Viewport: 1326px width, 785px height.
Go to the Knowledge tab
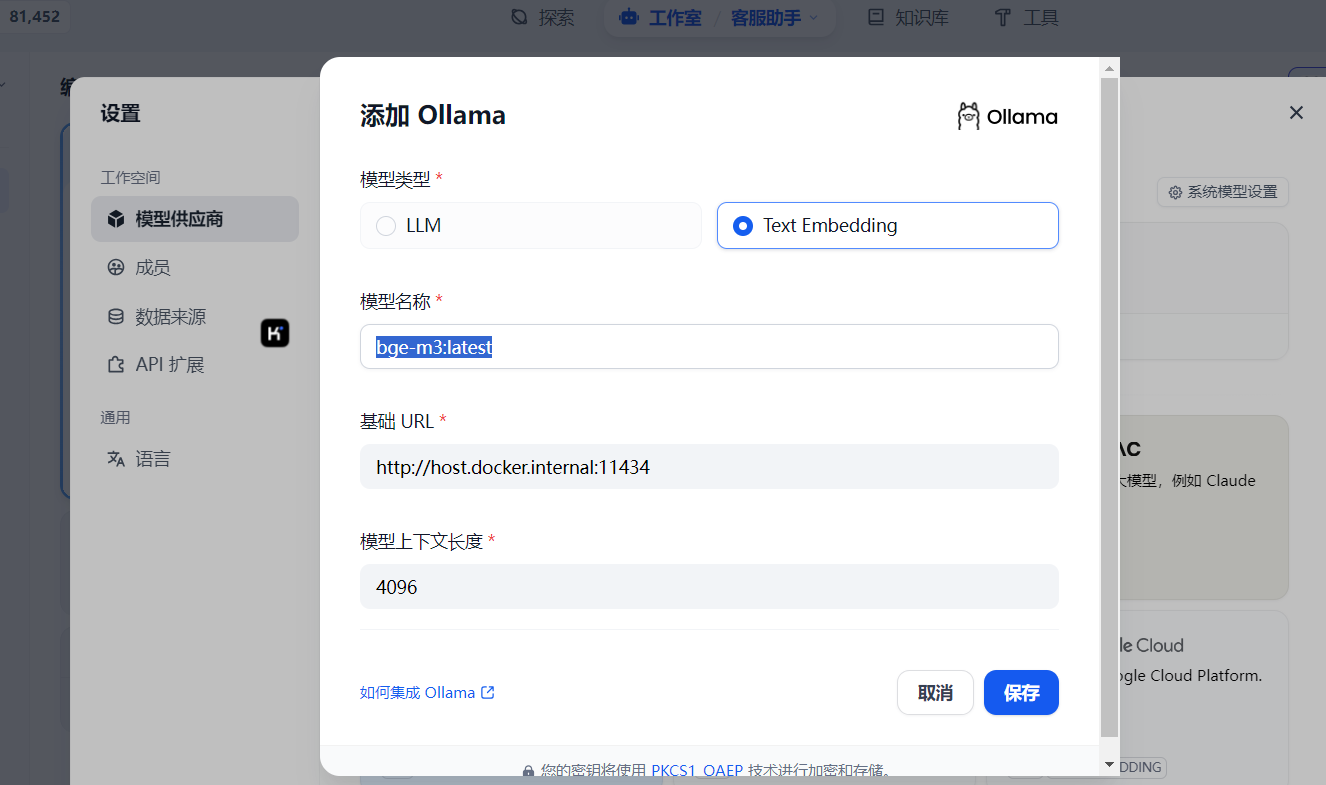point(909,17)
